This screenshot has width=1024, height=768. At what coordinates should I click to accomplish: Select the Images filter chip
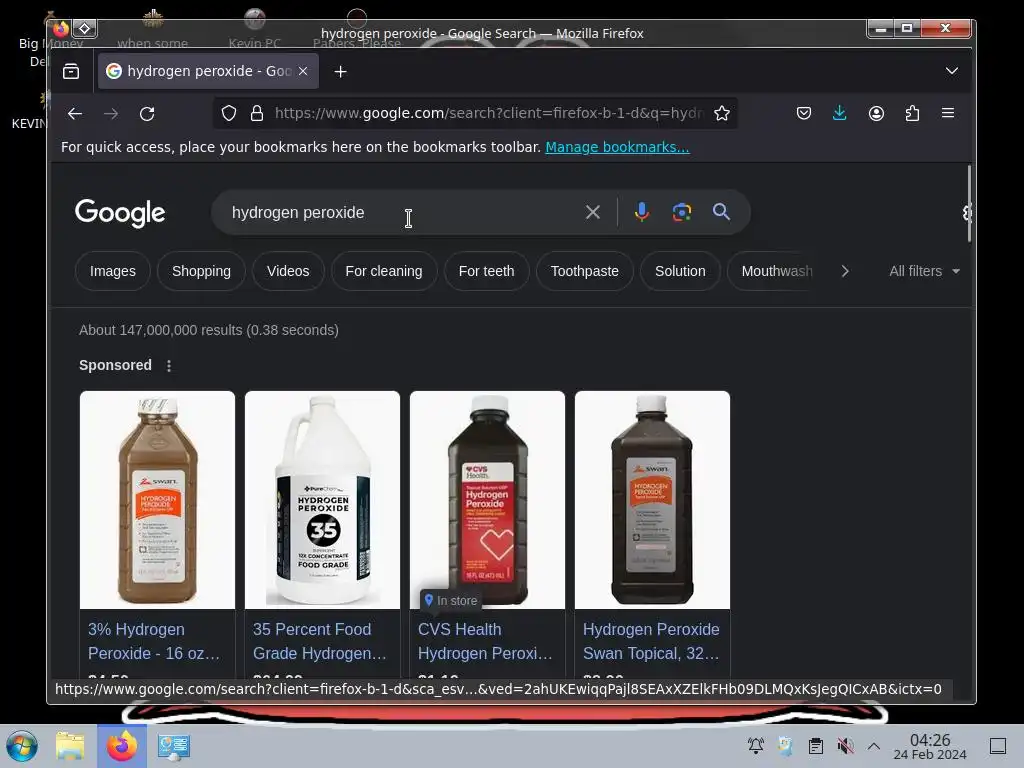pyautogui.click(x=113, y=271)
